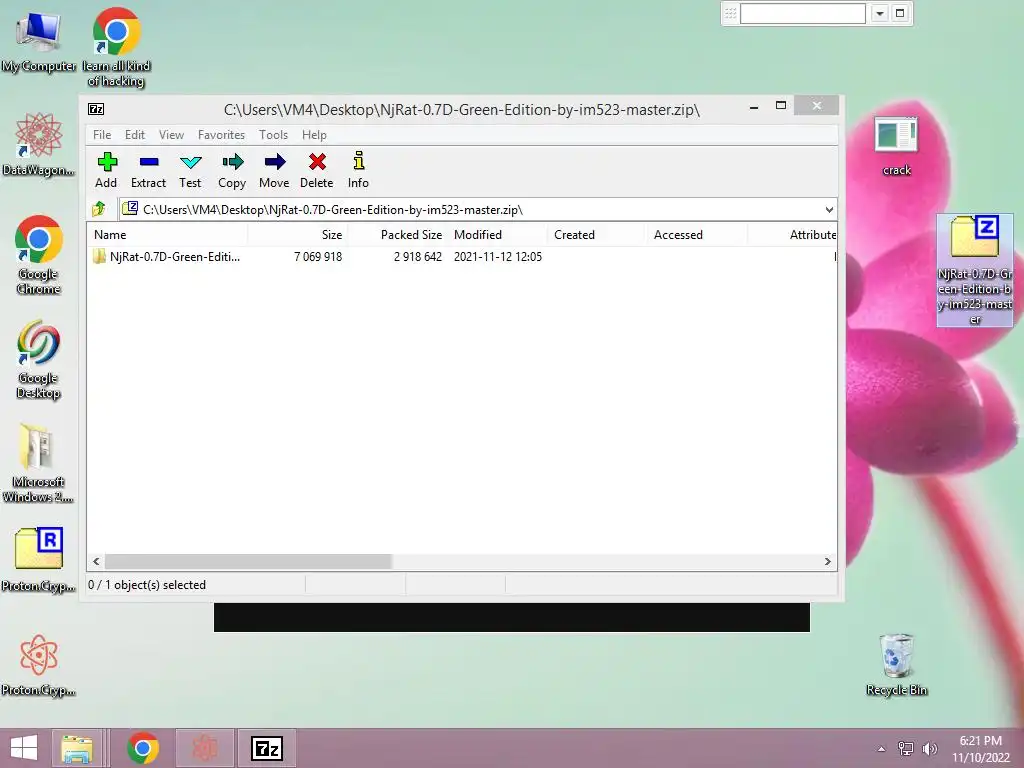Viewport: 1024px width, 768px height.
Task: Select the My Computer desktop icon
Action: pyautogui.click(x=39, y=42)
